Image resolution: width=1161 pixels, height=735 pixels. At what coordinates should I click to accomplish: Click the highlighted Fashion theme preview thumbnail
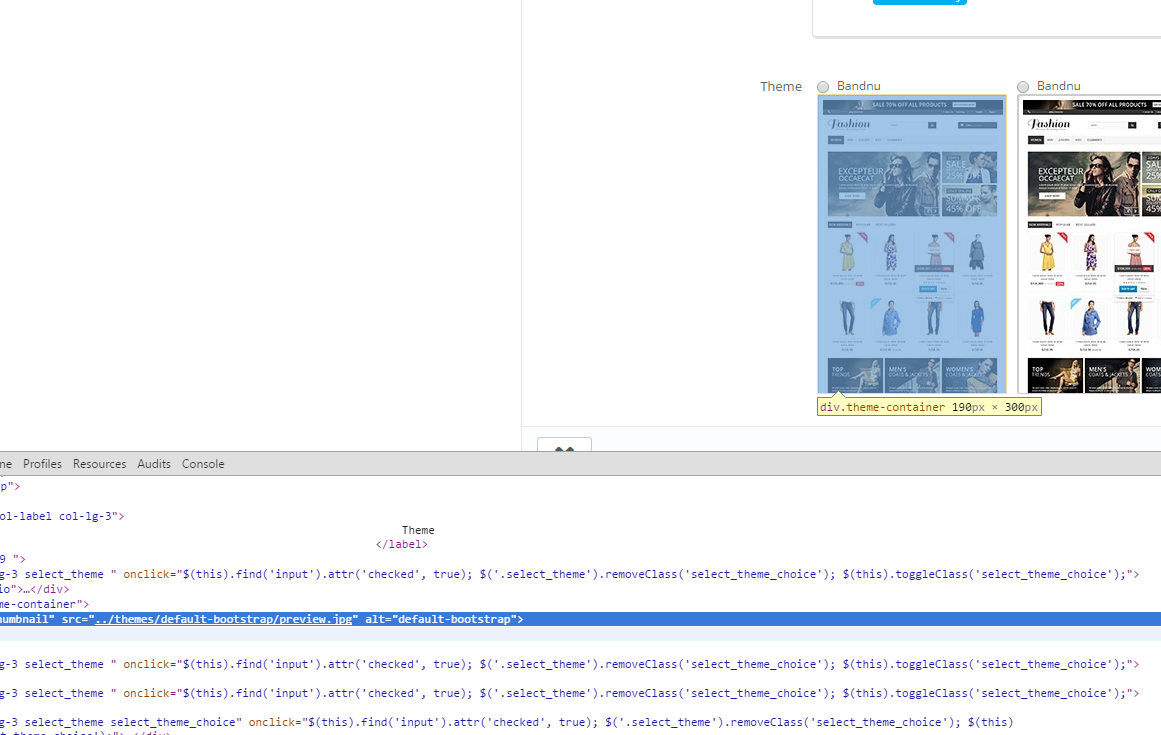(x=912, y=245)
